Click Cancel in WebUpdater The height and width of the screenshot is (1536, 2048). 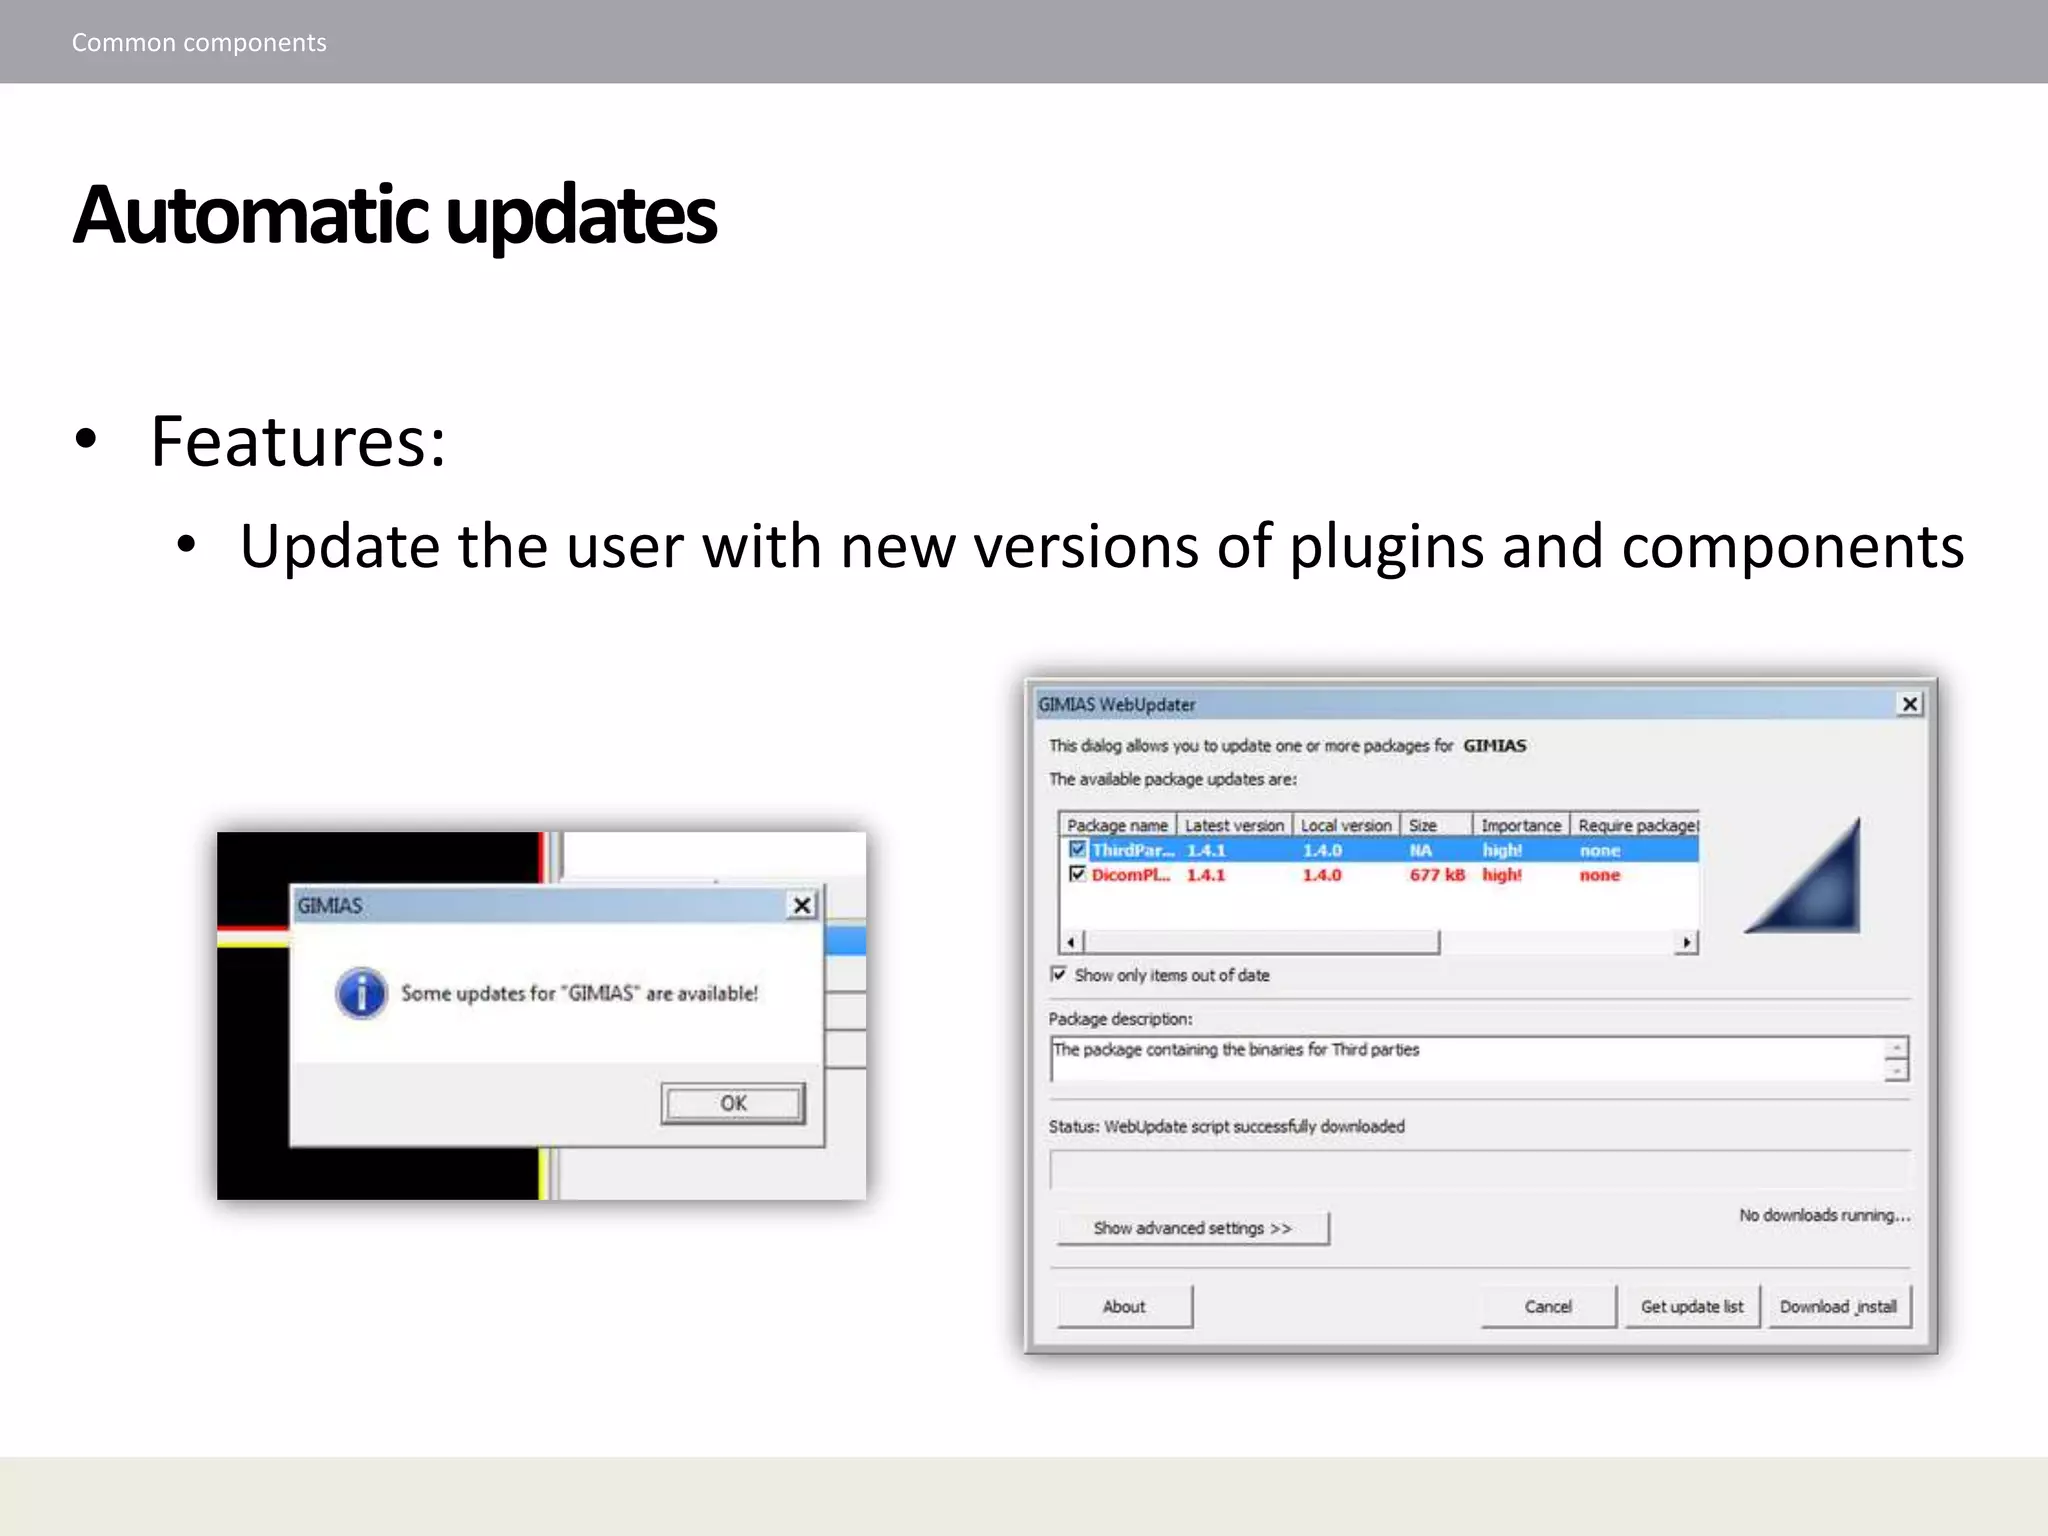click(1547, 1306)
